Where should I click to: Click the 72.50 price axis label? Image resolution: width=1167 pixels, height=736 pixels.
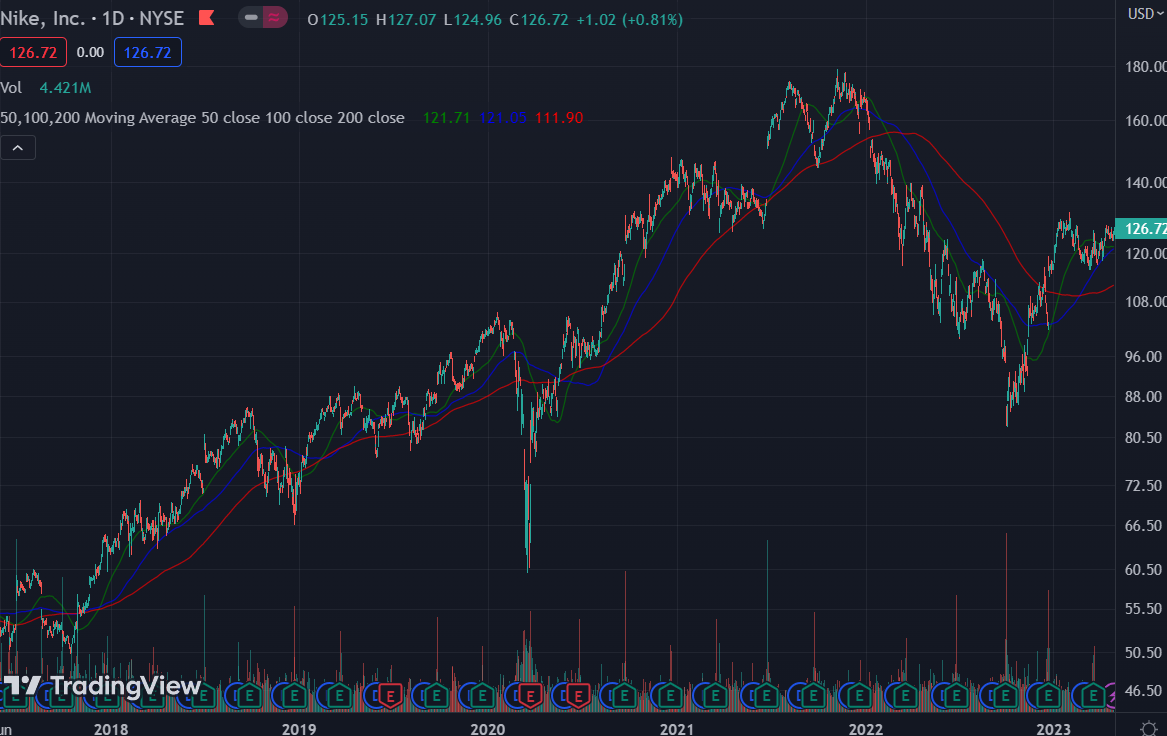click(1144, 485)
